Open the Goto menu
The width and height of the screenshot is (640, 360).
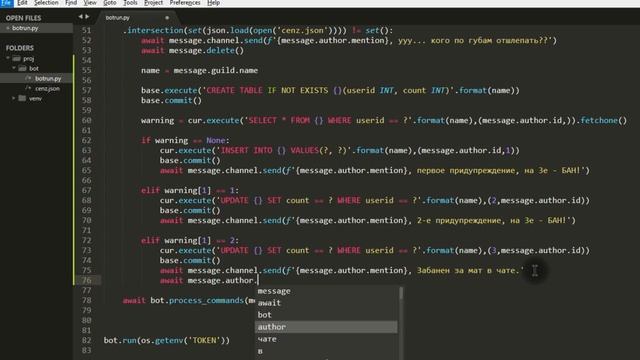109,3
